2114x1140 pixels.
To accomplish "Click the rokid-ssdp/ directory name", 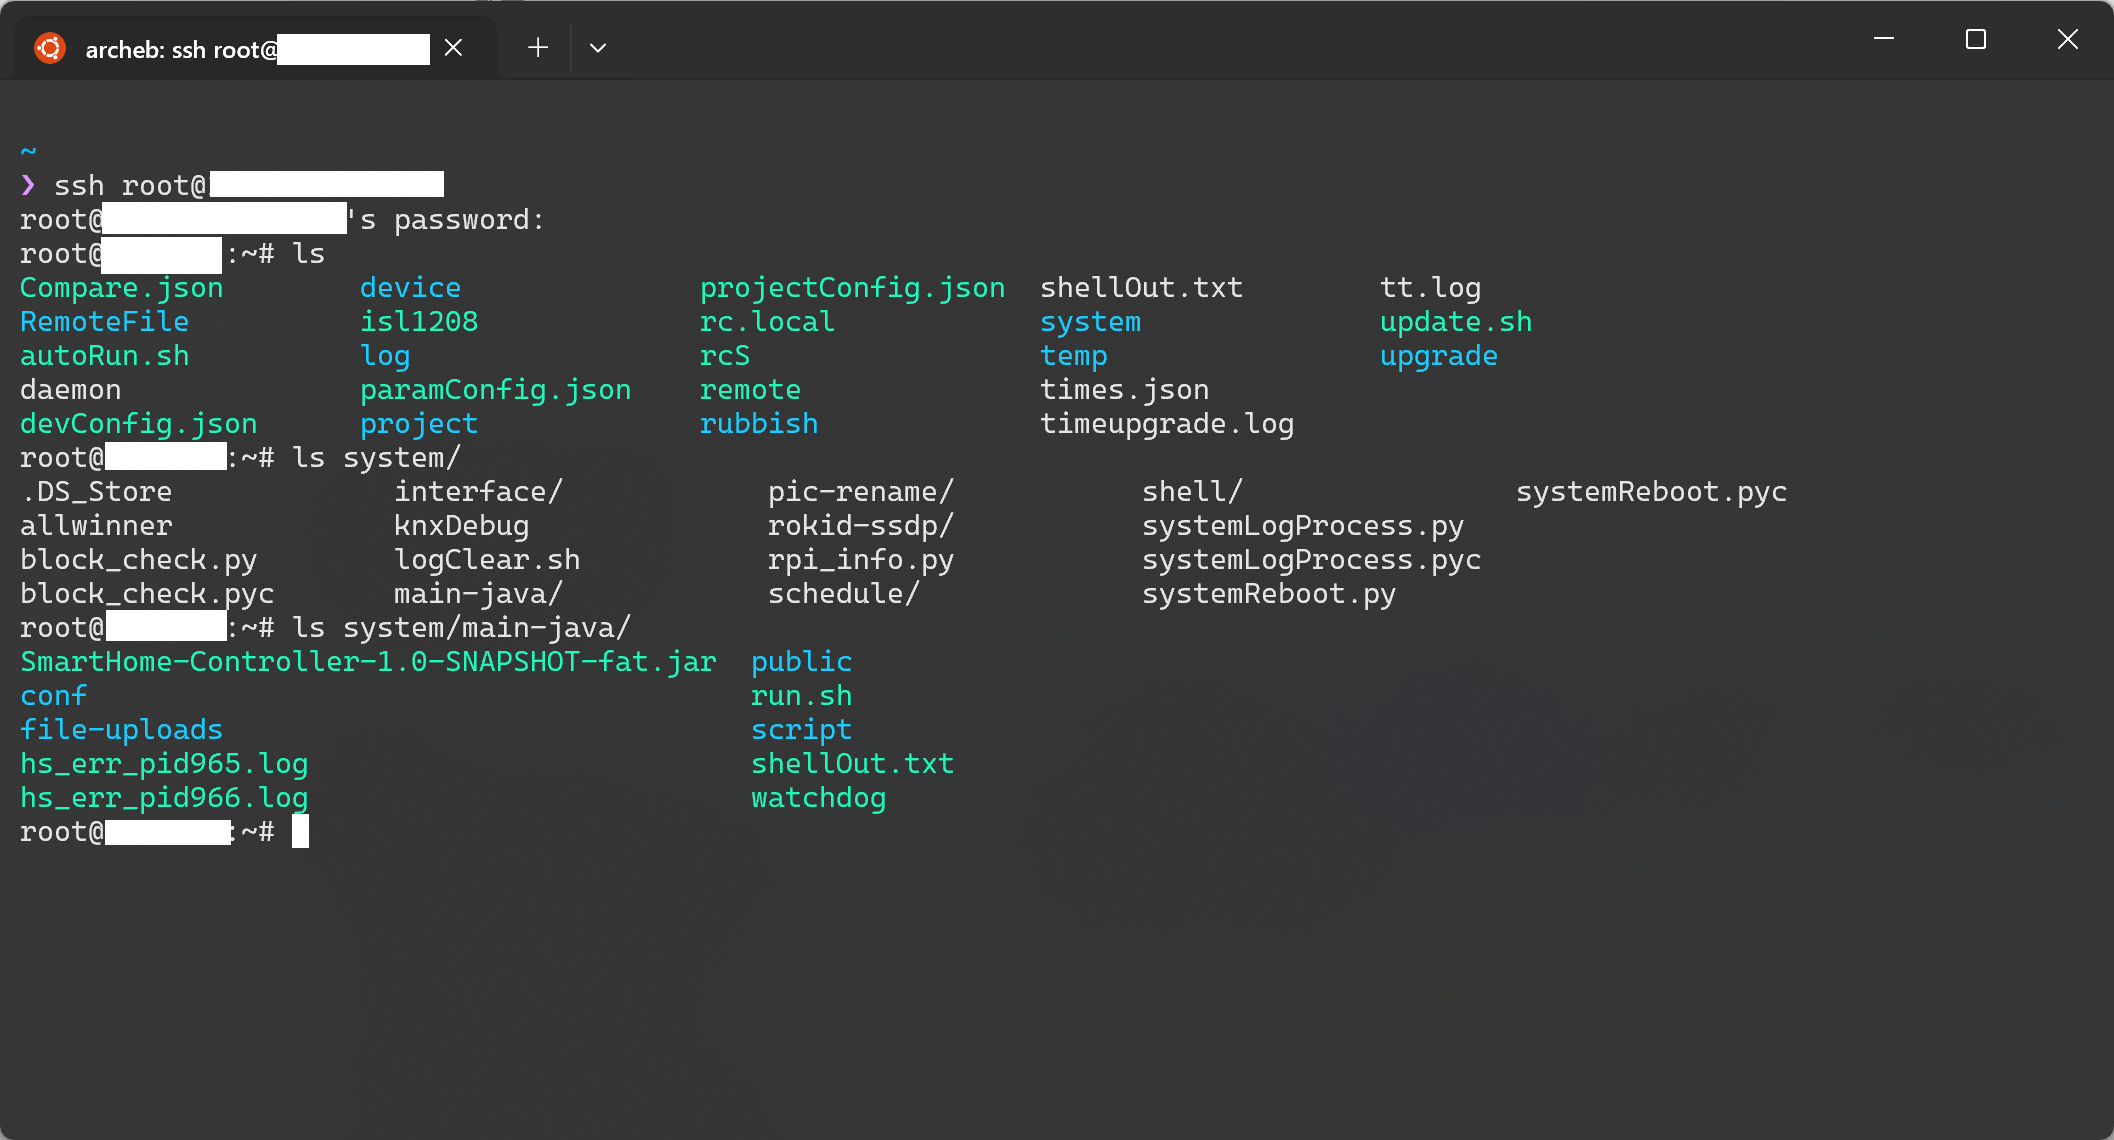I will tap(860, 526).
